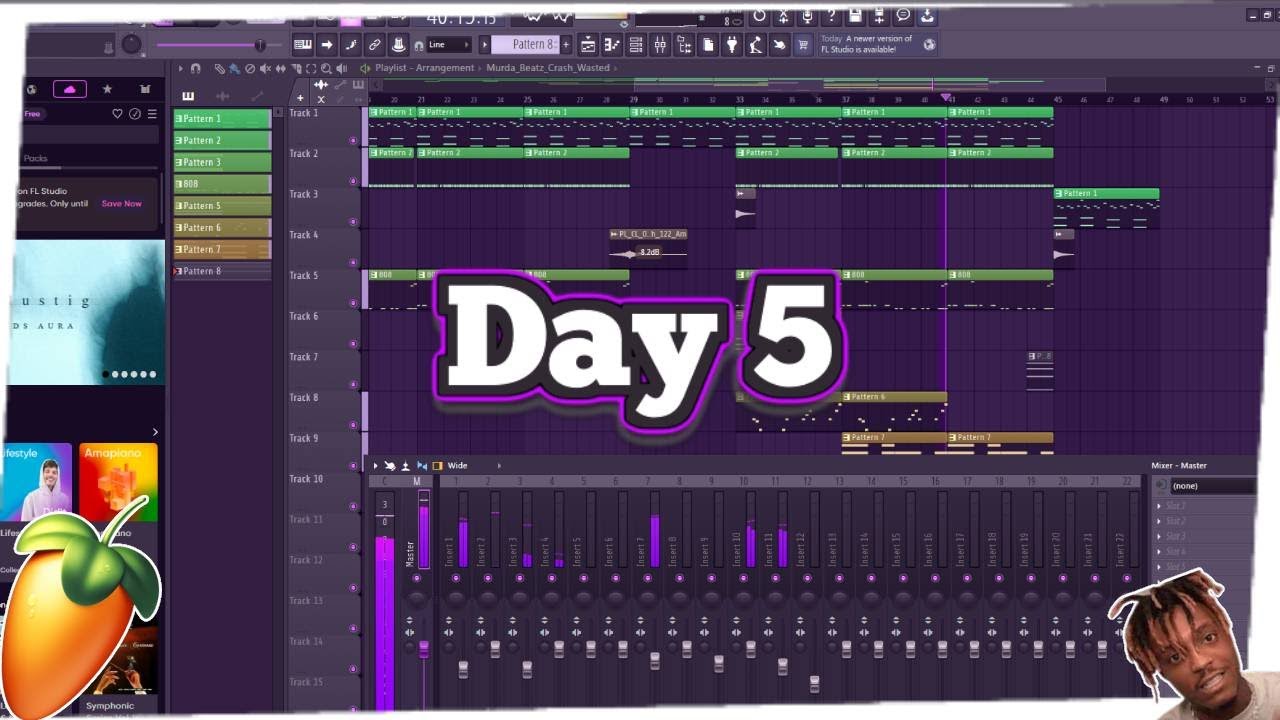The height and width of the screenshot is (720, 1280).
Task: Select the shirt tab in the browser
Action: [x=145, y=90]
